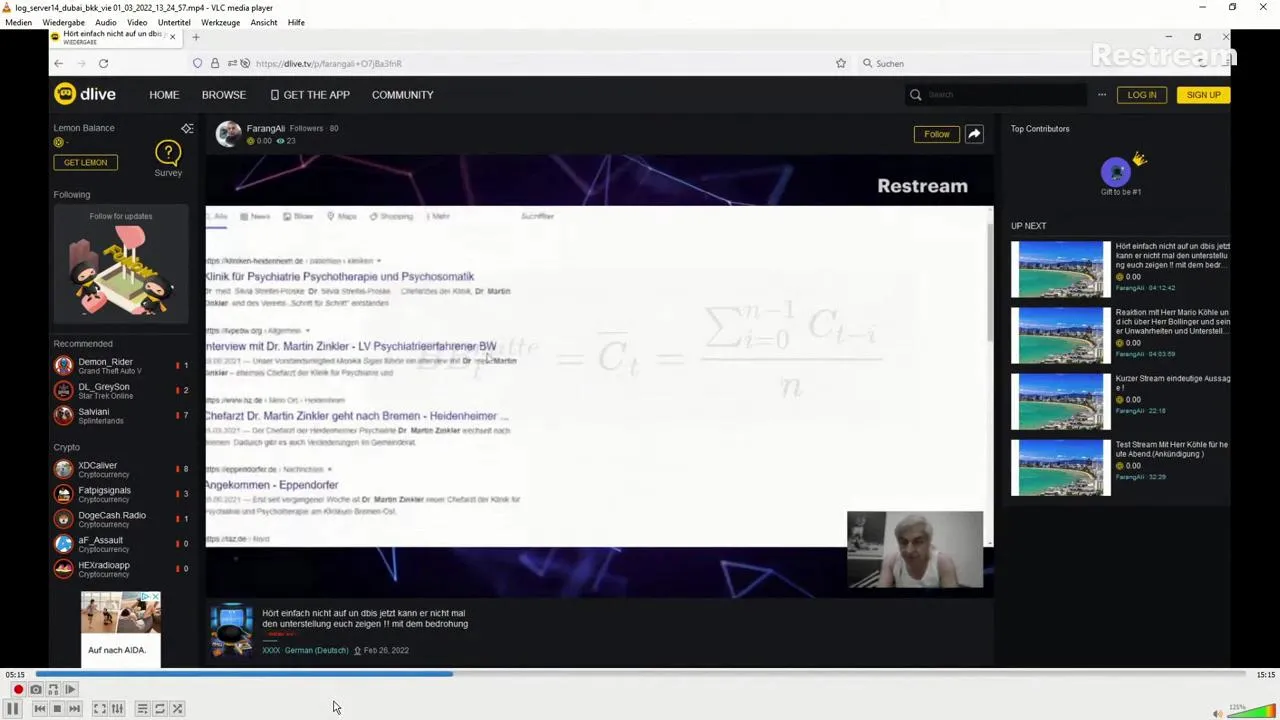Open DogeCash.Radio channel
The height and width of the screenshot is (720, 1280).
[120, 519]
